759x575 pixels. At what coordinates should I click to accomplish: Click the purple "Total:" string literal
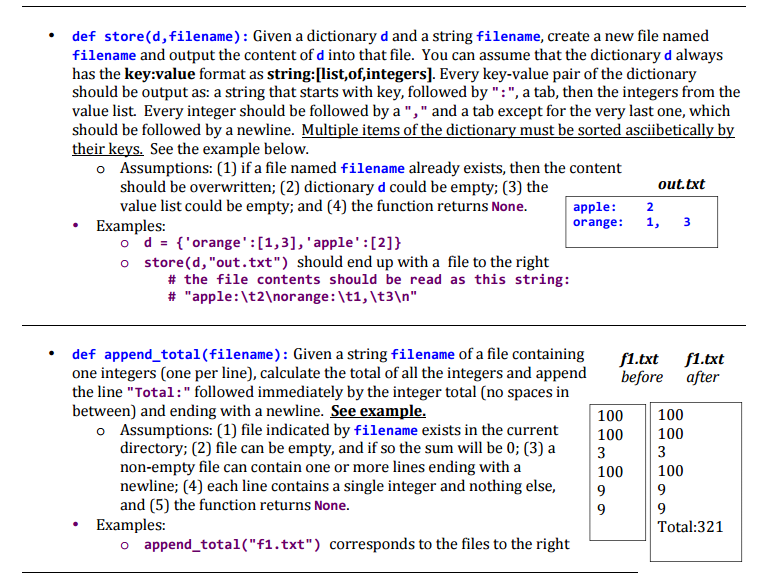(x=158, y=392)
